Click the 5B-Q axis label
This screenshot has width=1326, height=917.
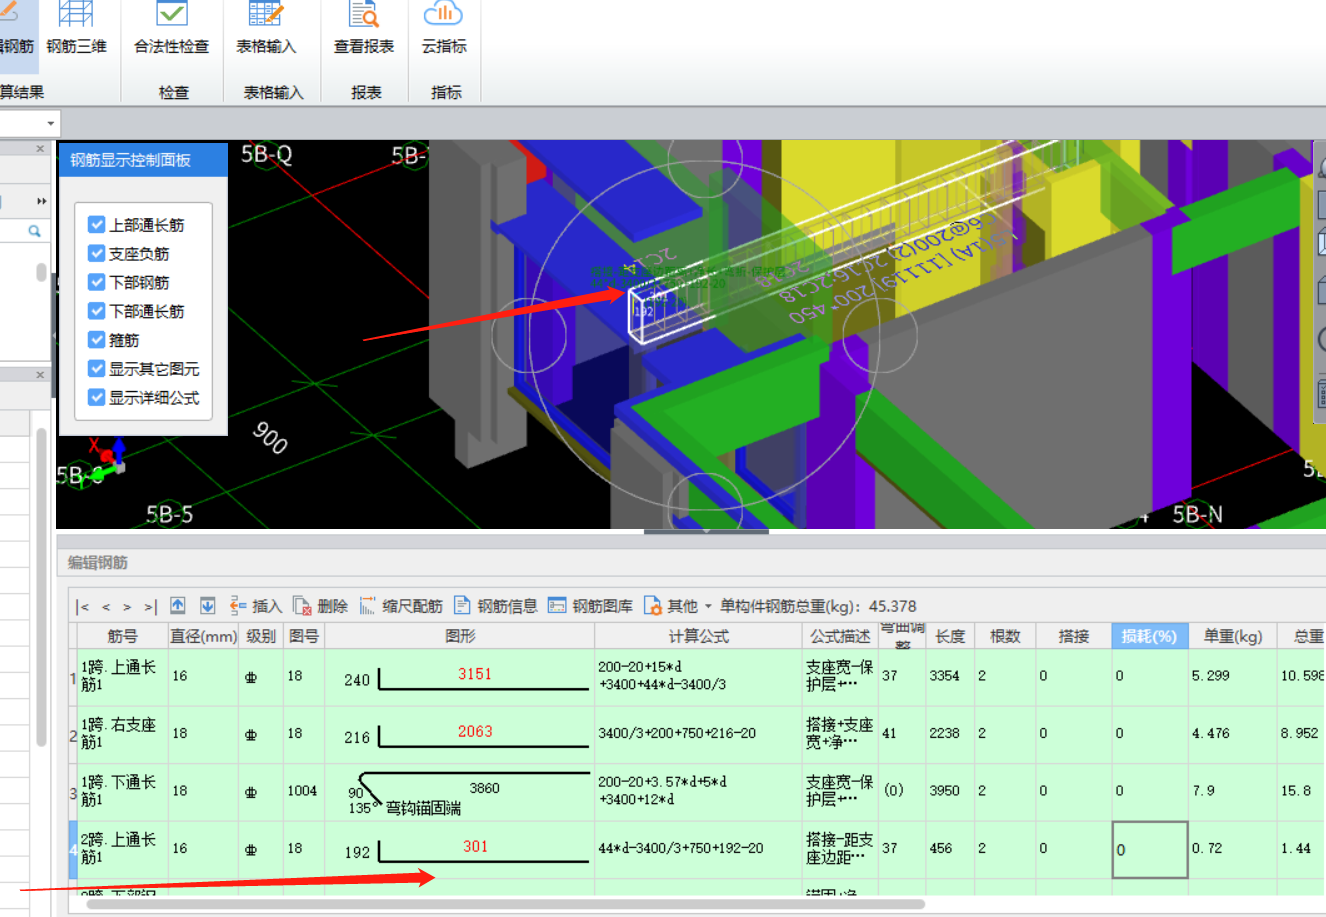tap(266, 155)
